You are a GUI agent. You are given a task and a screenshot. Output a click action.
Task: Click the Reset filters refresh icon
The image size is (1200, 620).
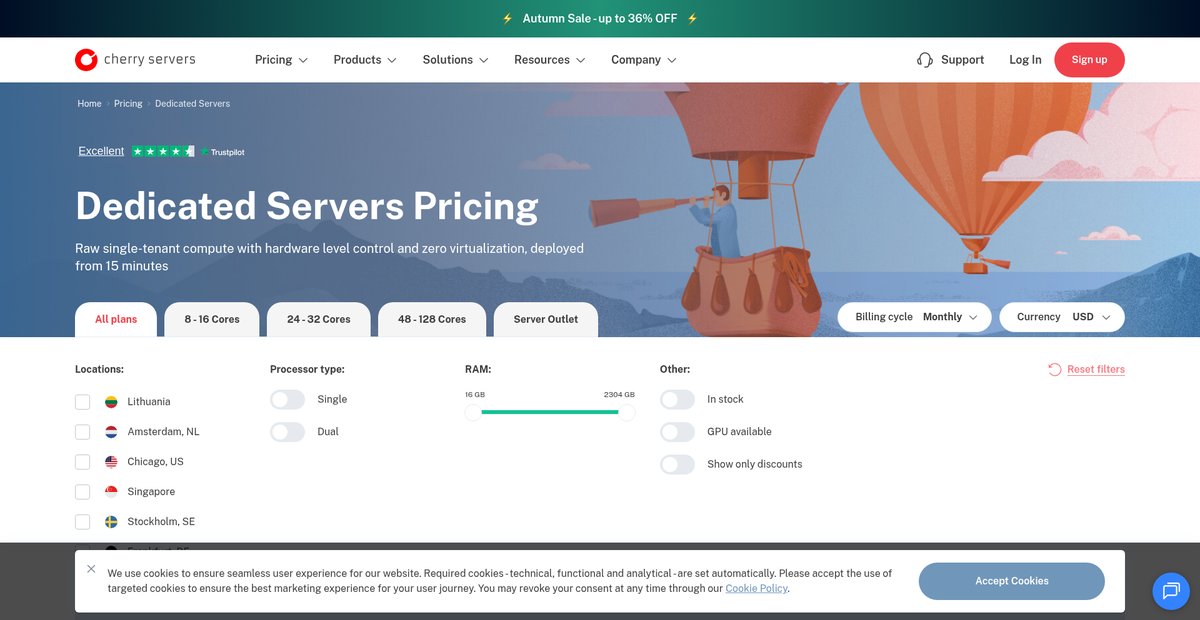click(1055, 369)
